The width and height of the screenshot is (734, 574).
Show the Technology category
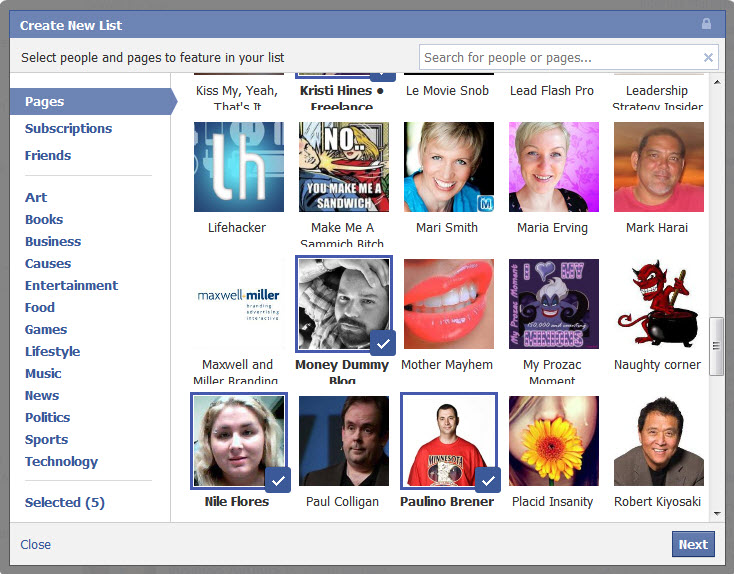click(61, 462)
